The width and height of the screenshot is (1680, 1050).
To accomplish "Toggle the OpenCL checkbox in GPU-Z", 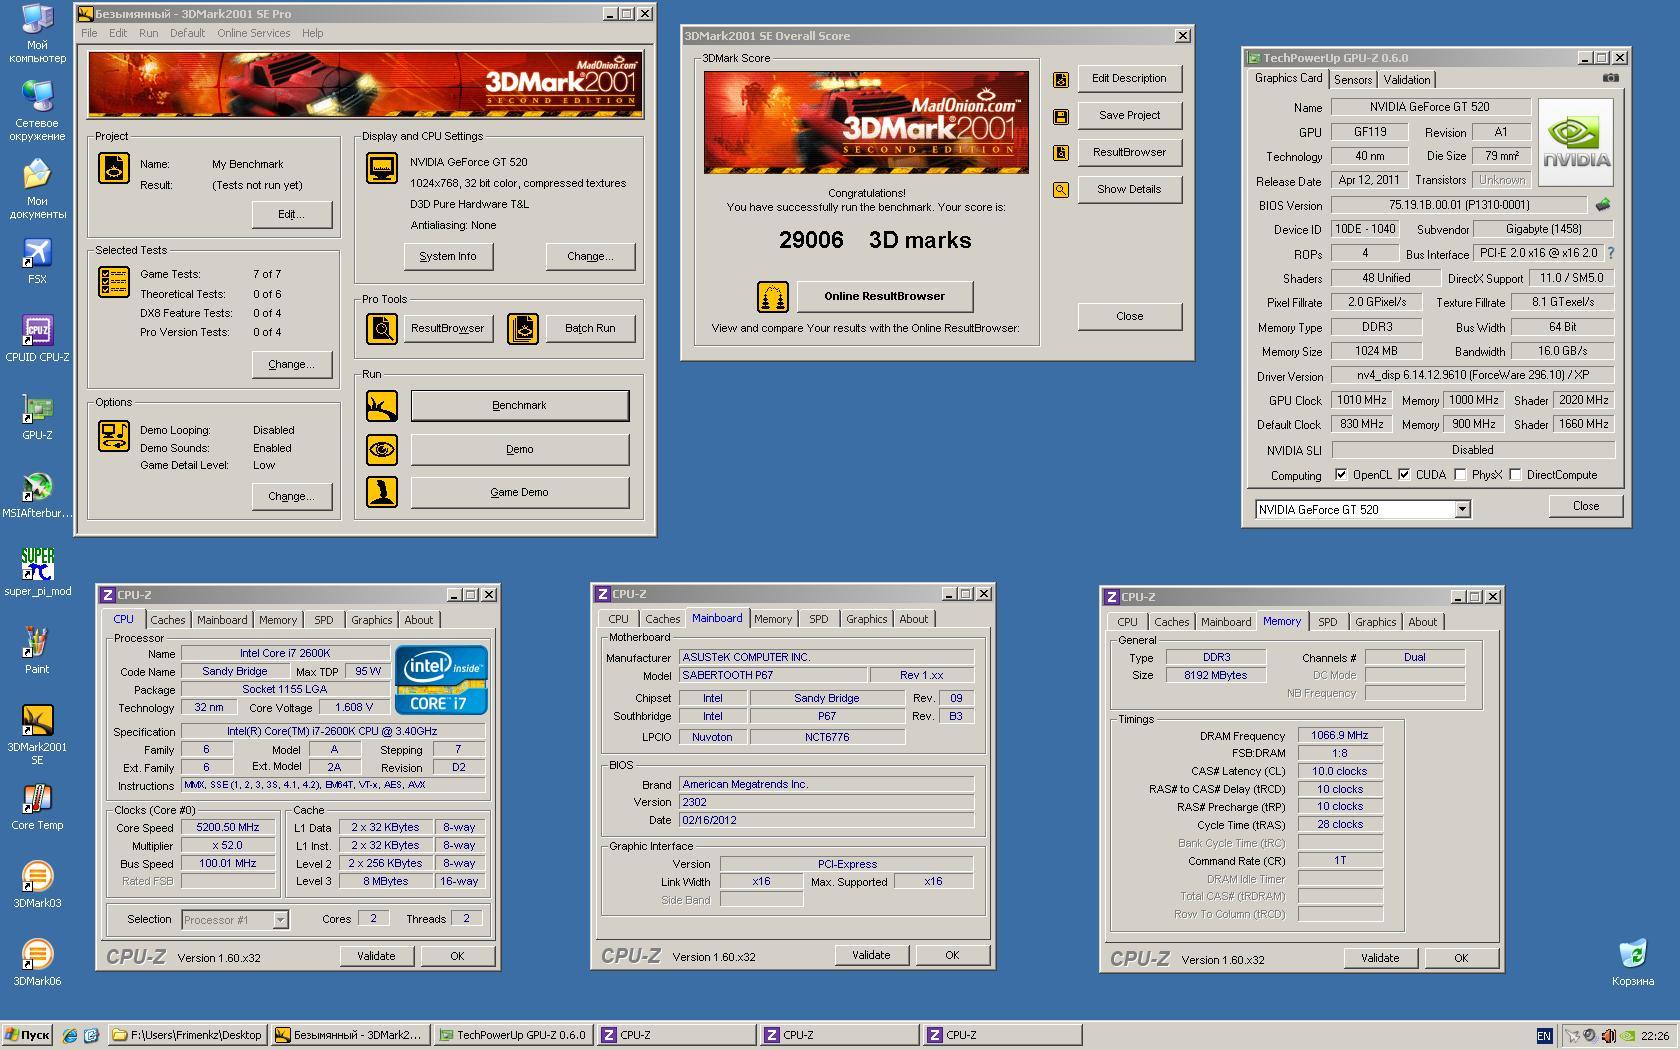I will click(1341, 475).
